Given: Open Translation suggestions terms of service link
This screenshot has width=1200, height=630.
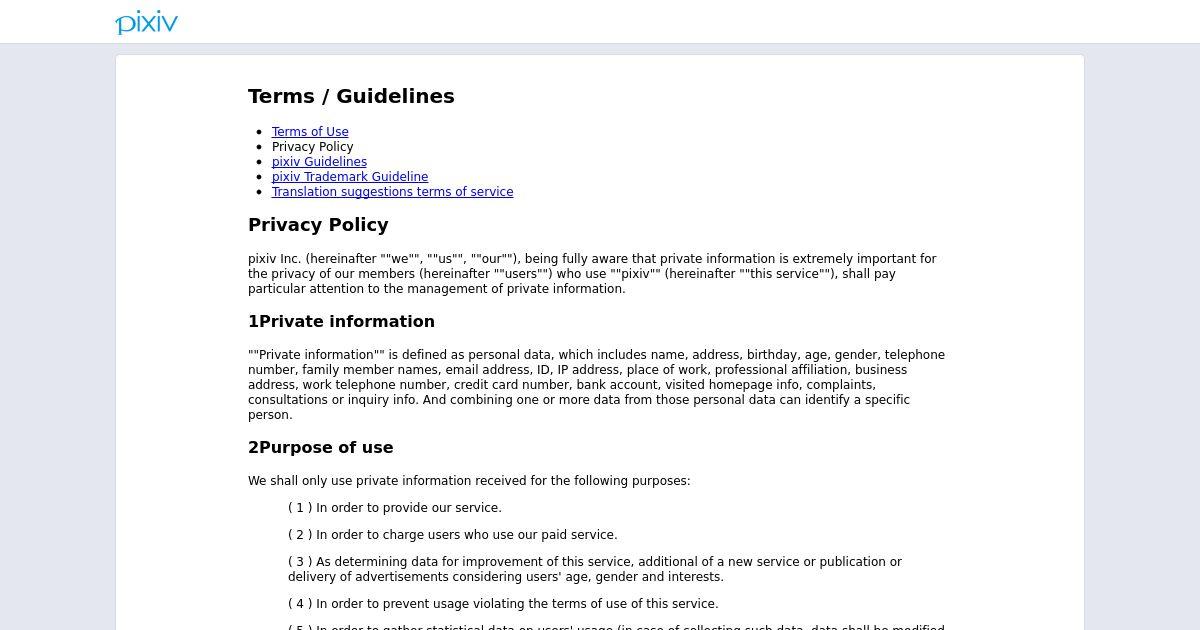Looking at the screenshot, I should 392,192.
